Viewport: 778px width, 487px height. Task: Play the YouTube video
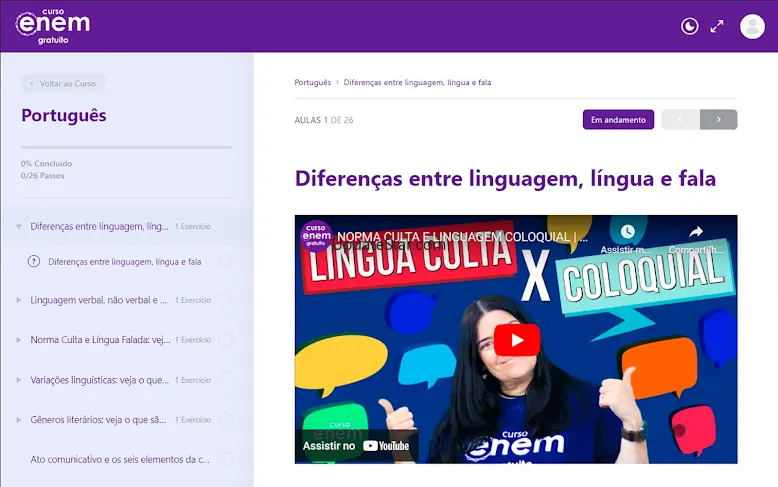click(x=517, y=340)
